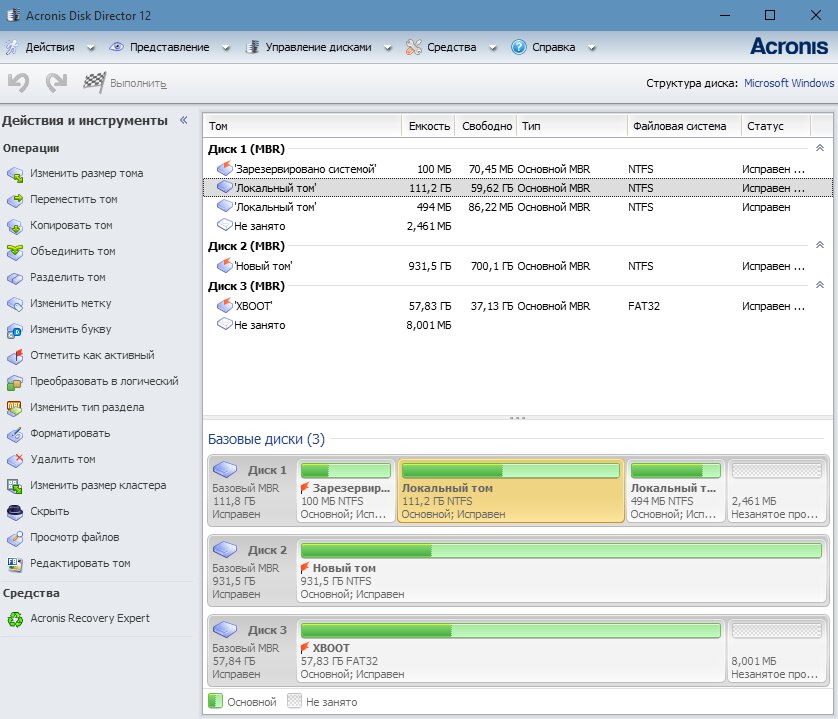This screenshot has height=719, width=838.
Task: Click the Копировать том icon
Action: [15, 226]
